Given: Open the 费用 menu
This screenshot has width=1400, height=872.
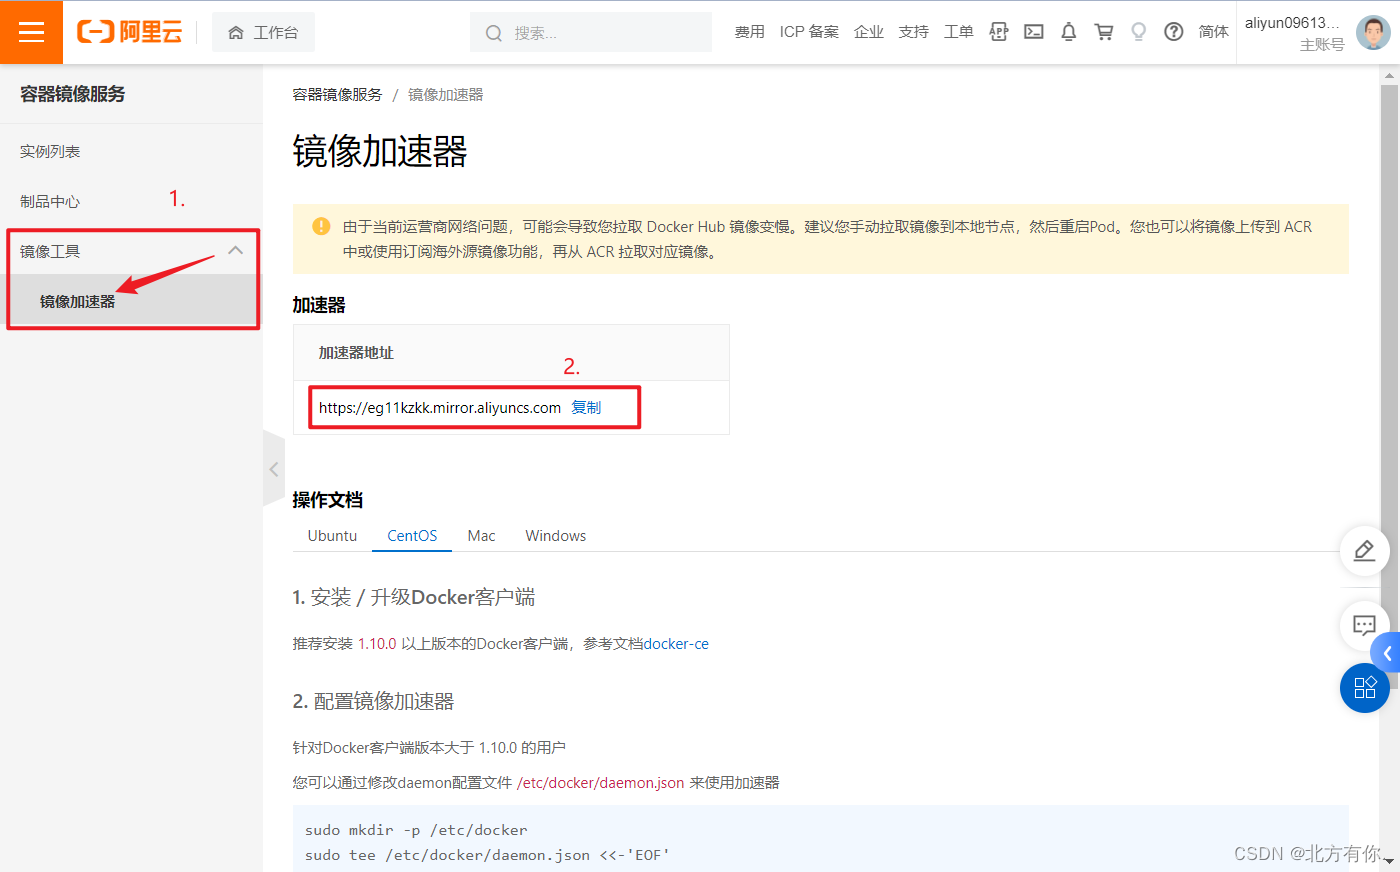Looking at the screenshot, I should pos(749,32).
